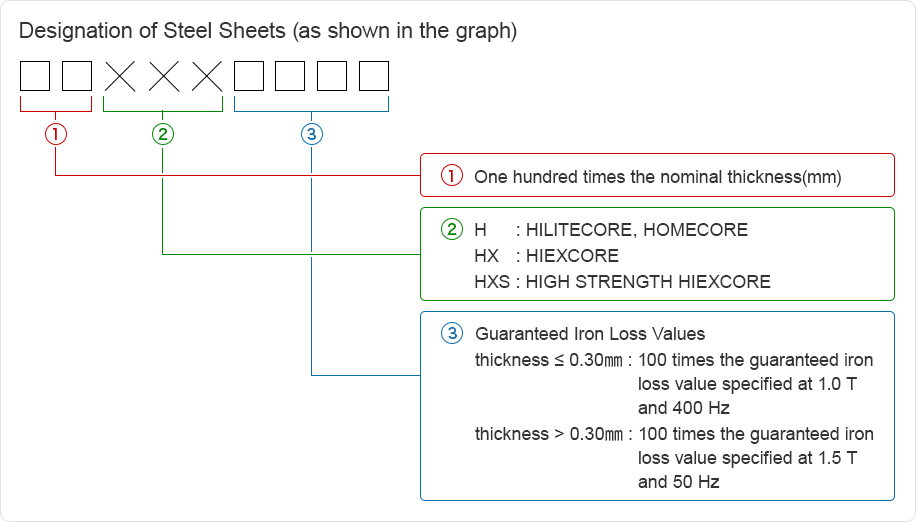Click the "thickness > 0.30mm" label
Viewport: 916px width, 522px height.
[552, 434]
